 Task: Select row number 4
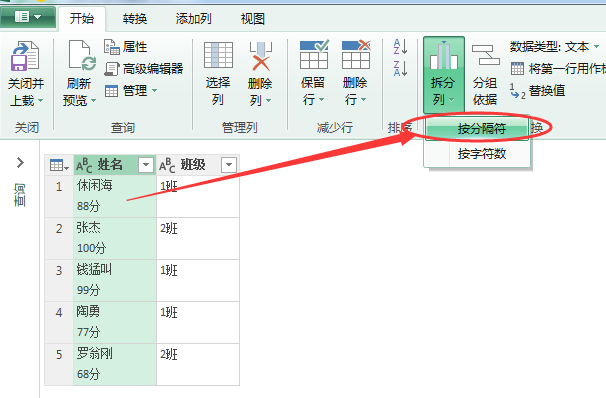point(59,322)
